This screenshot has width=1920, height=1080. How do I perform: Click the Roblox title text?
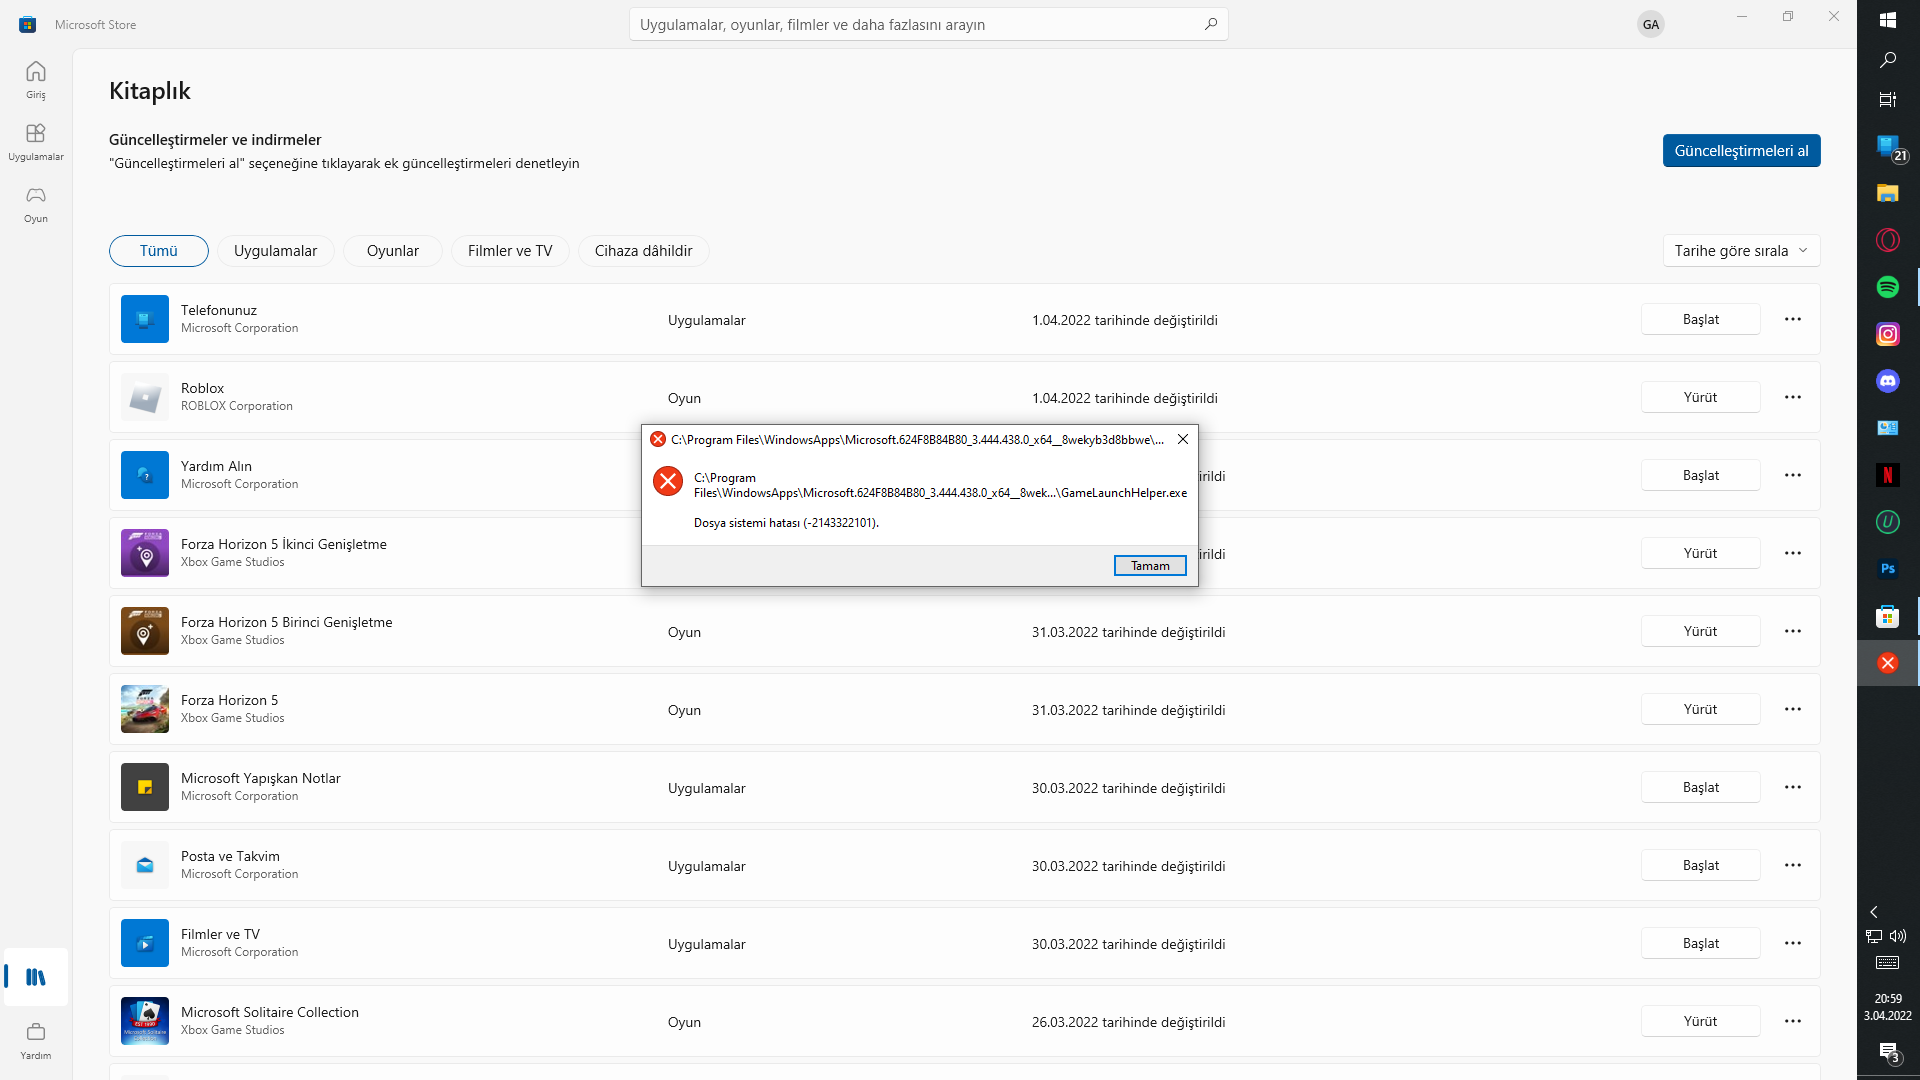pos(202,388)
